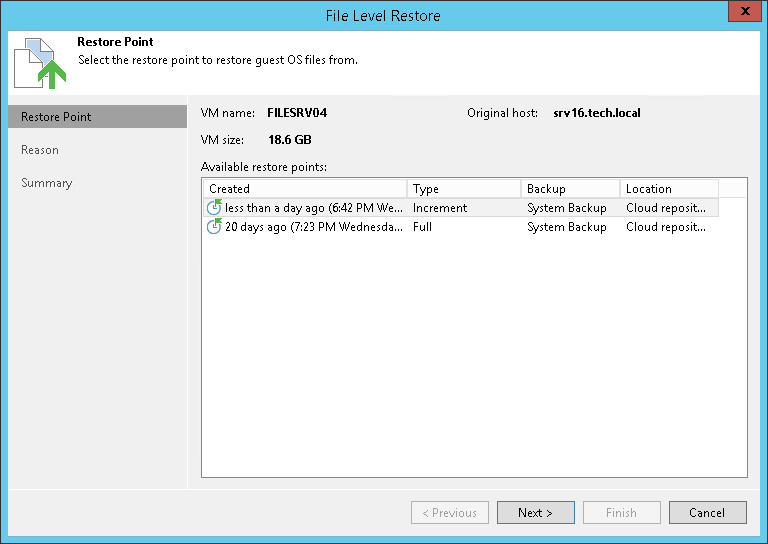
Task: Click 'System Backup' in Full row
Action: (567, 227)
